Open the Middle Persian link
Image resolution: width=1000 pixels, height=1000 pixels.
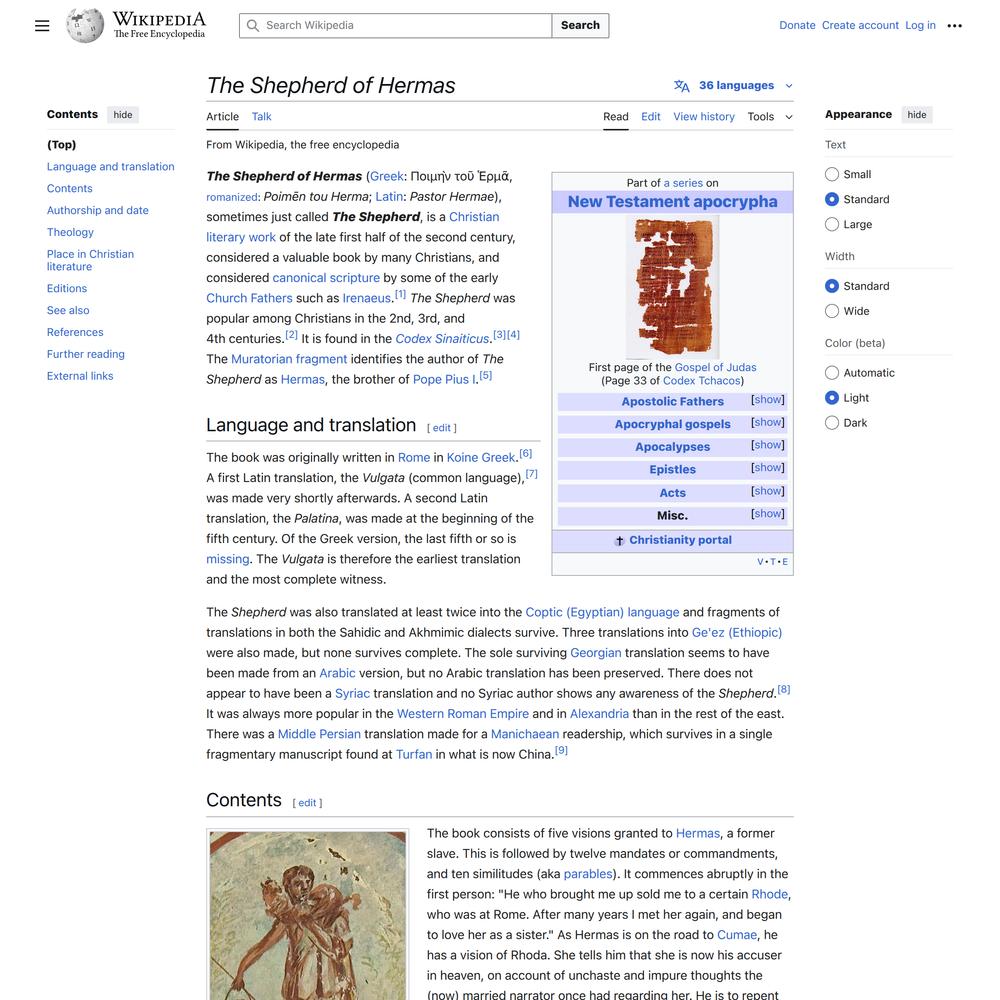point(319,734)
